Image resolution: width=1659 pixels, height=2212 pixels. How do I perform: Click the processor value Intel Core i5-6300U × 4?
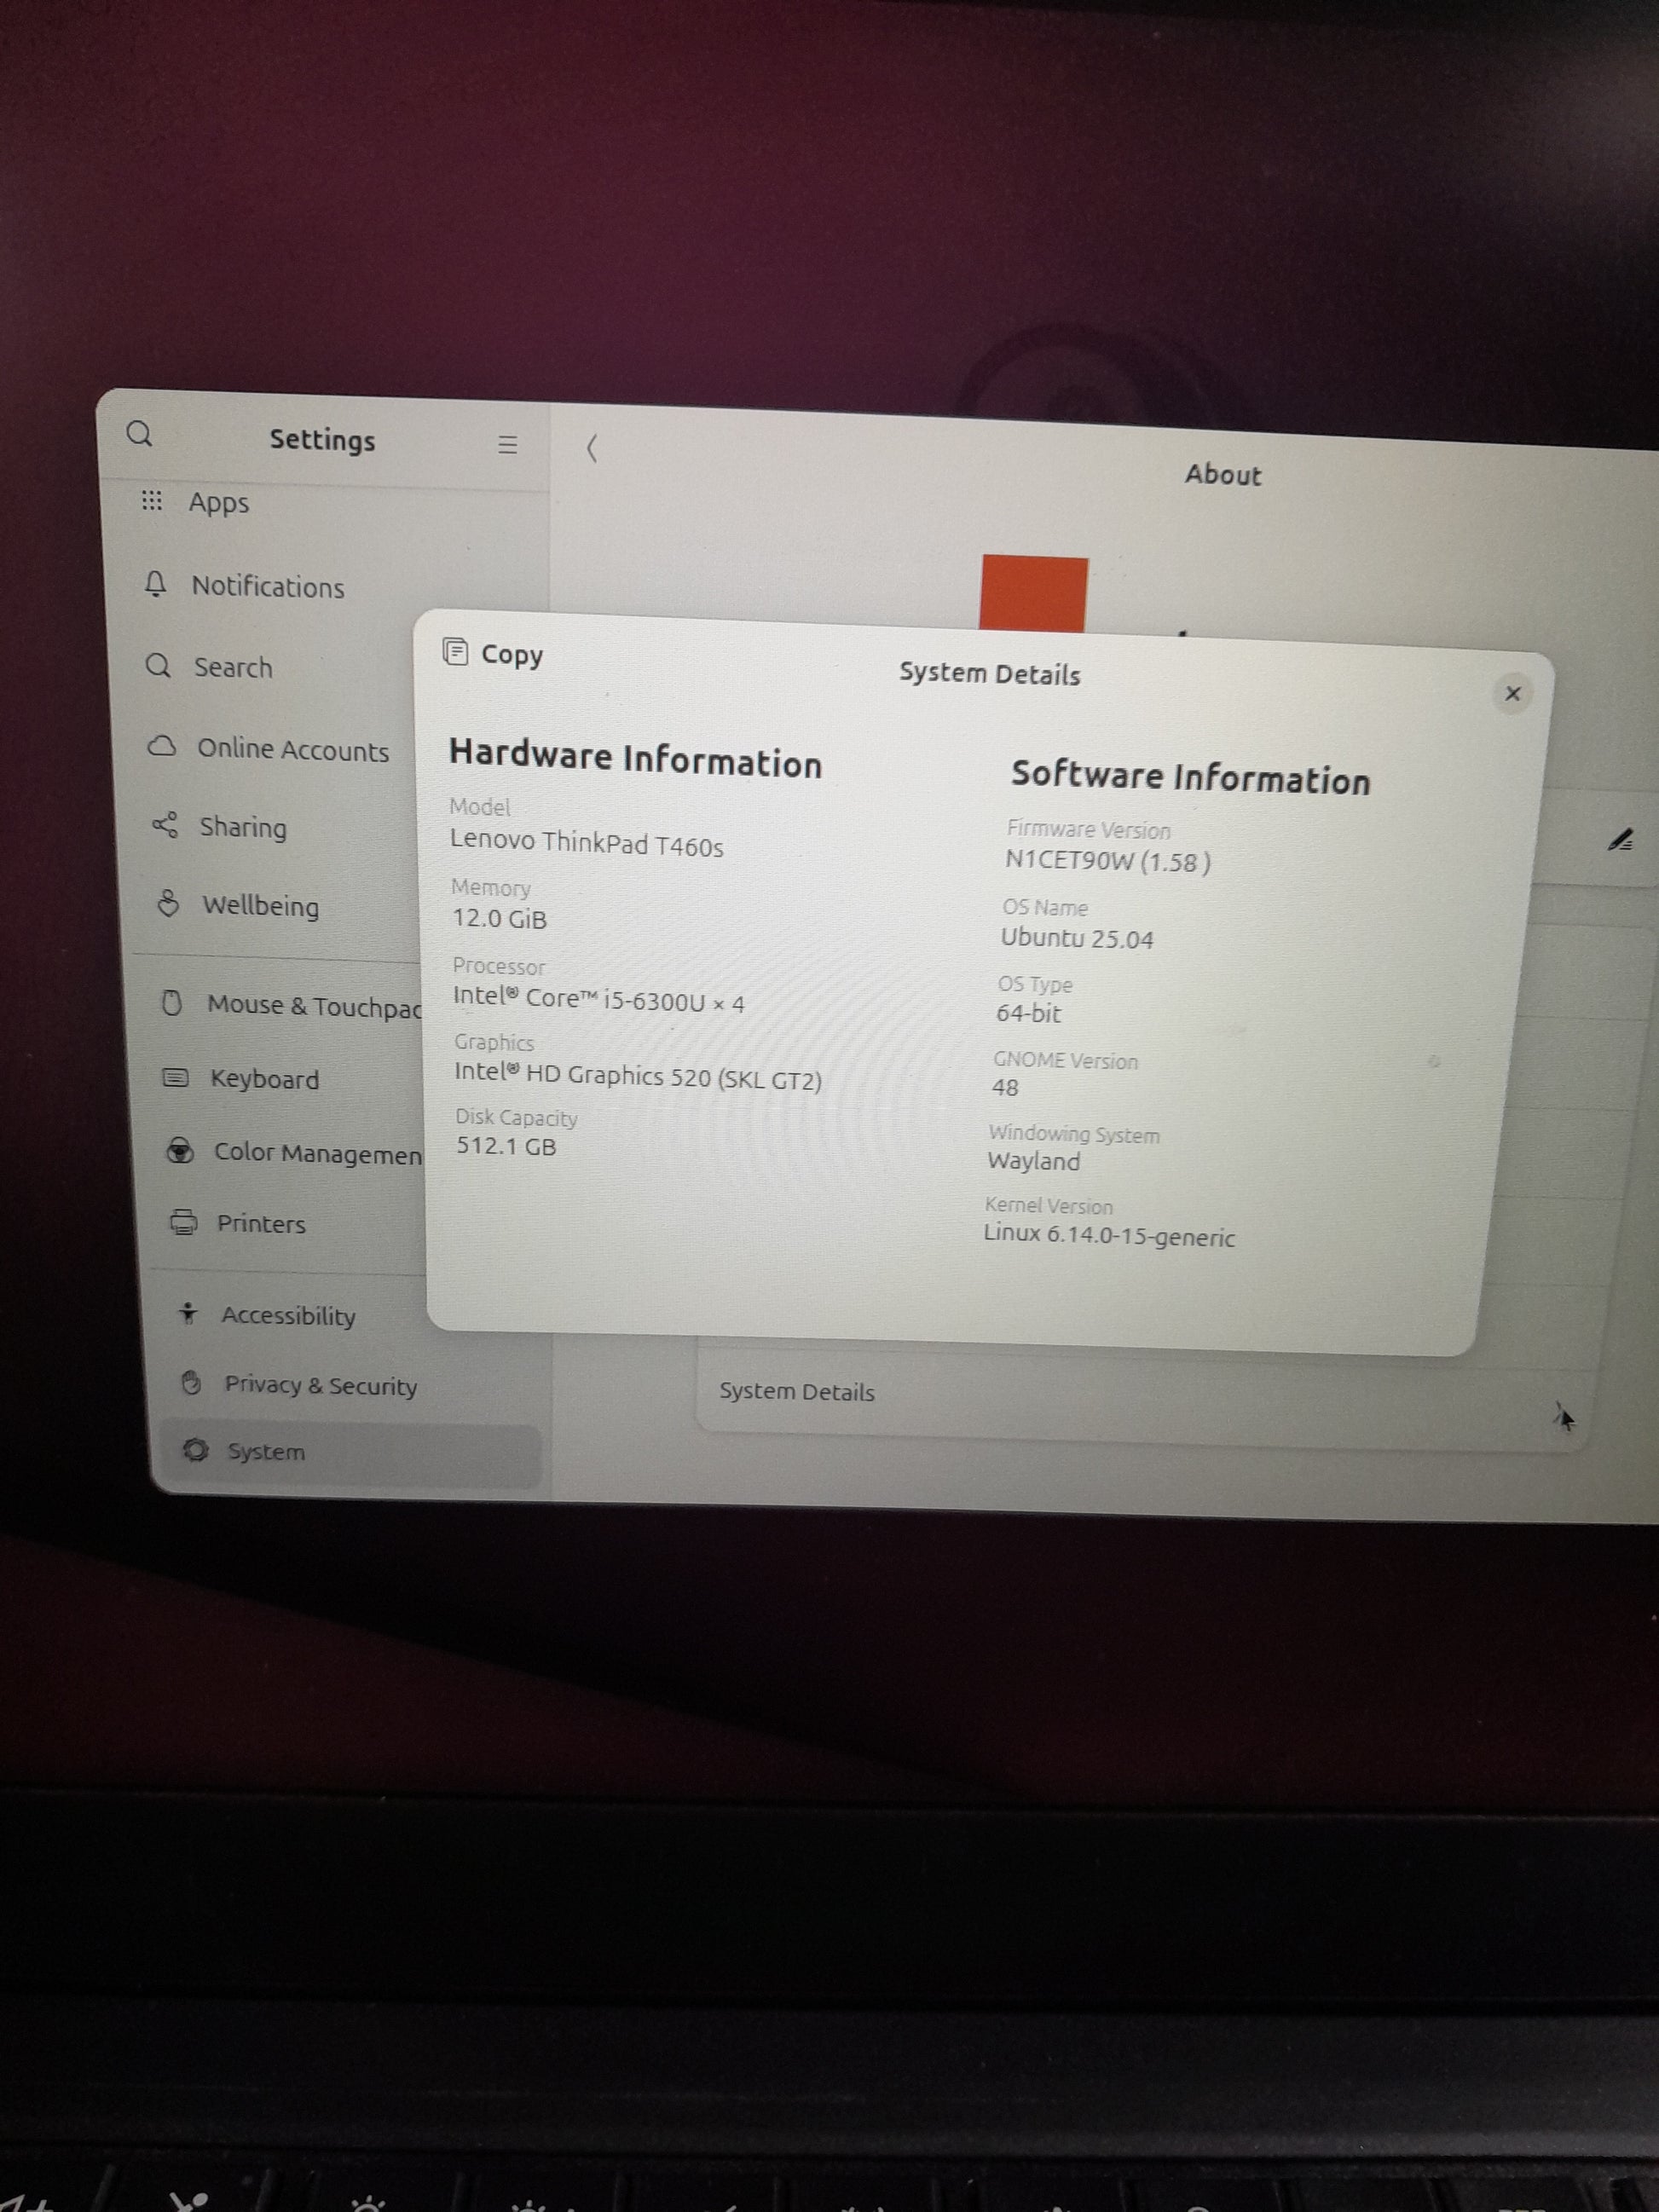[598, 999]
